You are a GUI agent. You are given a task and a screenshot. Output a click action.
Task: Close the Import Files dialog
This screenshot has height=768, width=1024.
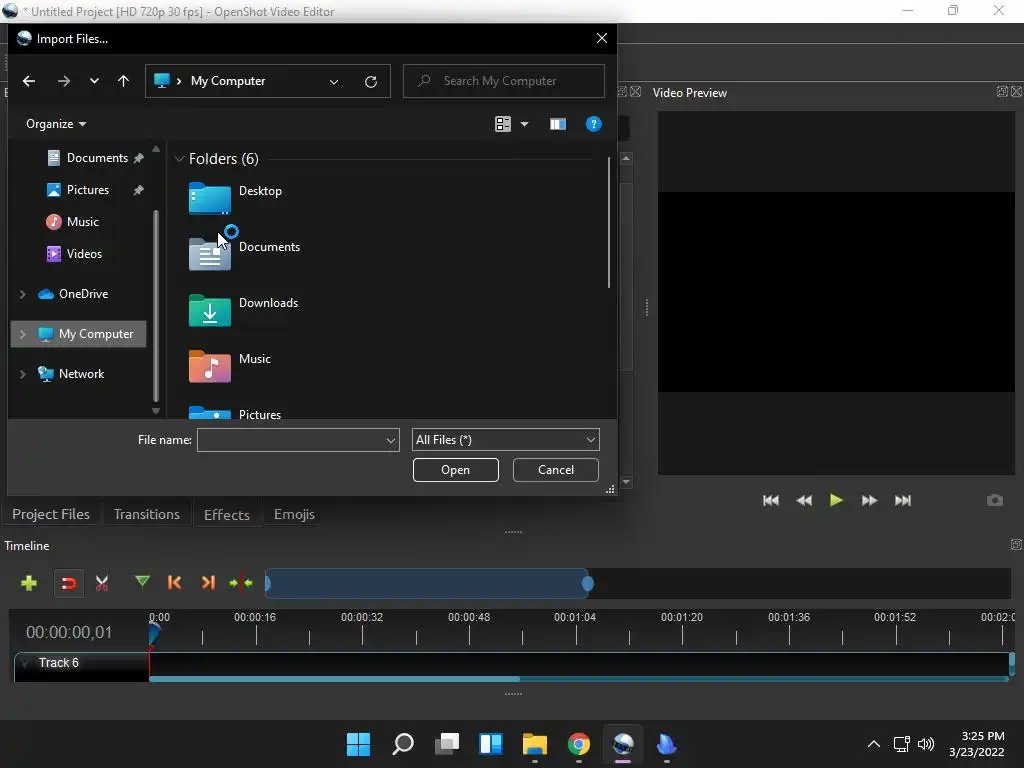point(601,39)
